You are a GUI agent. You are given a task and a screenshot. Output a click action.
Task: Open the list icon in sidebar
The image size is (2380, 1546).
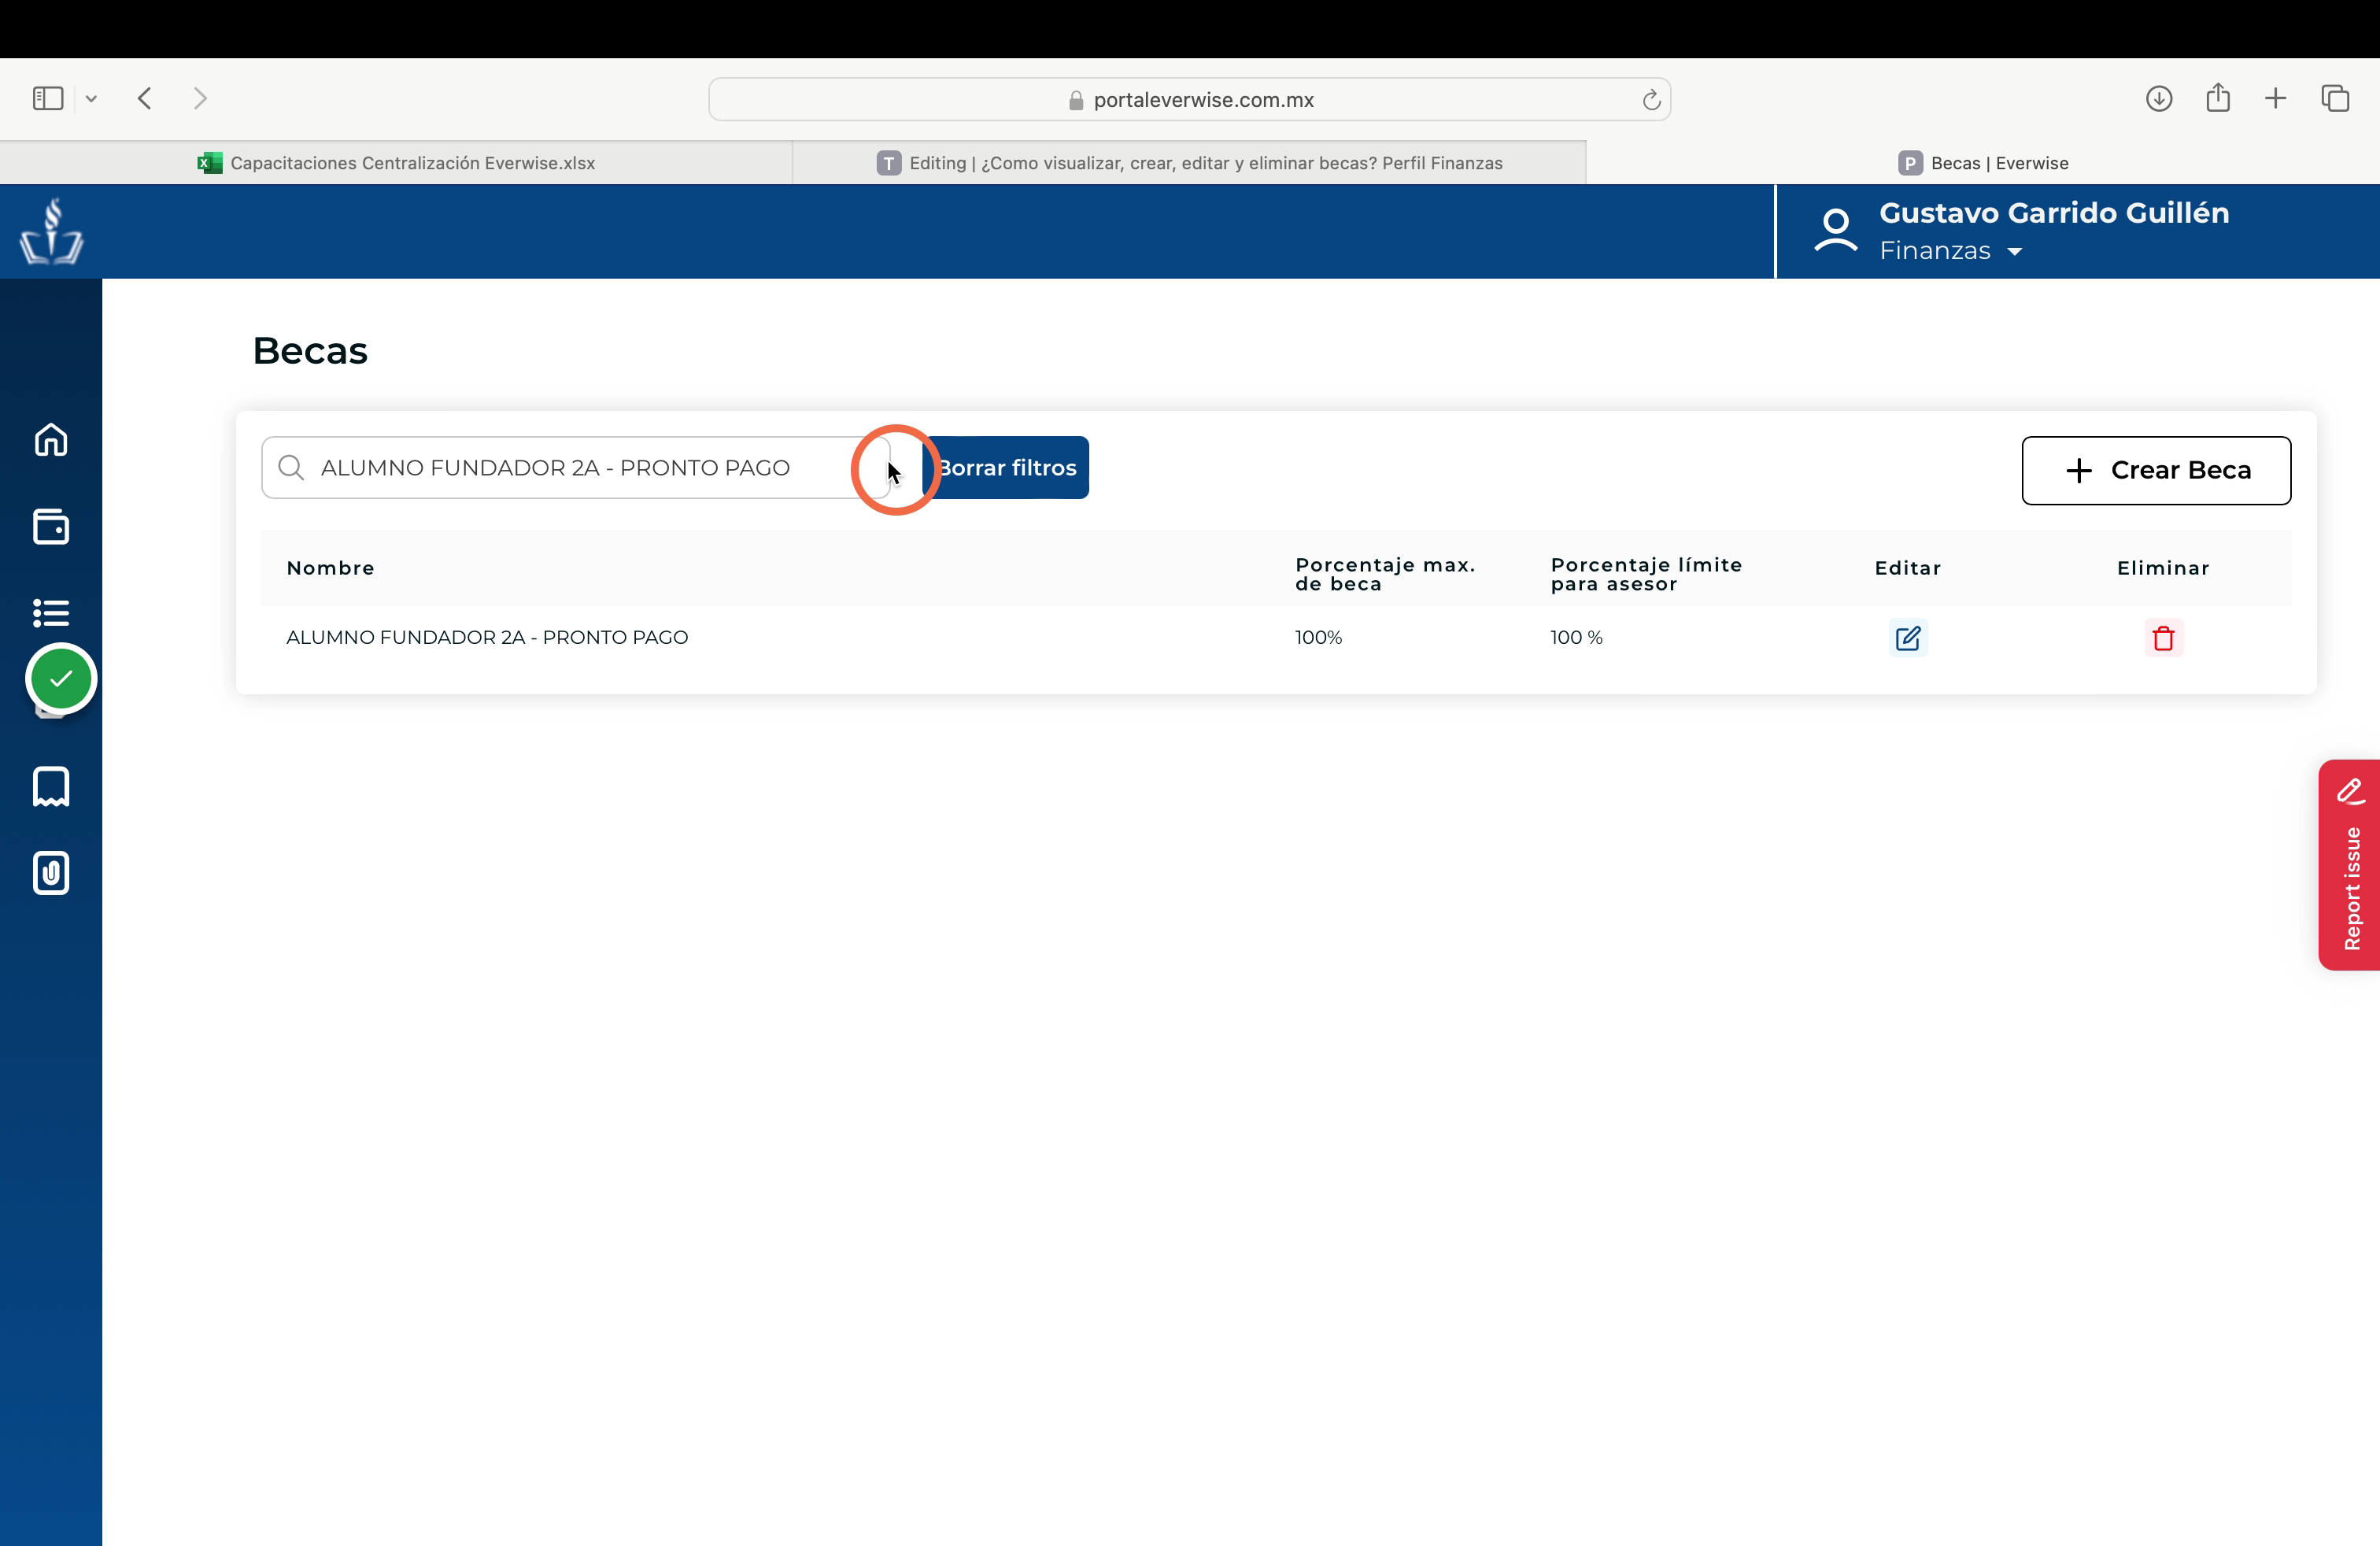point(51,612)
